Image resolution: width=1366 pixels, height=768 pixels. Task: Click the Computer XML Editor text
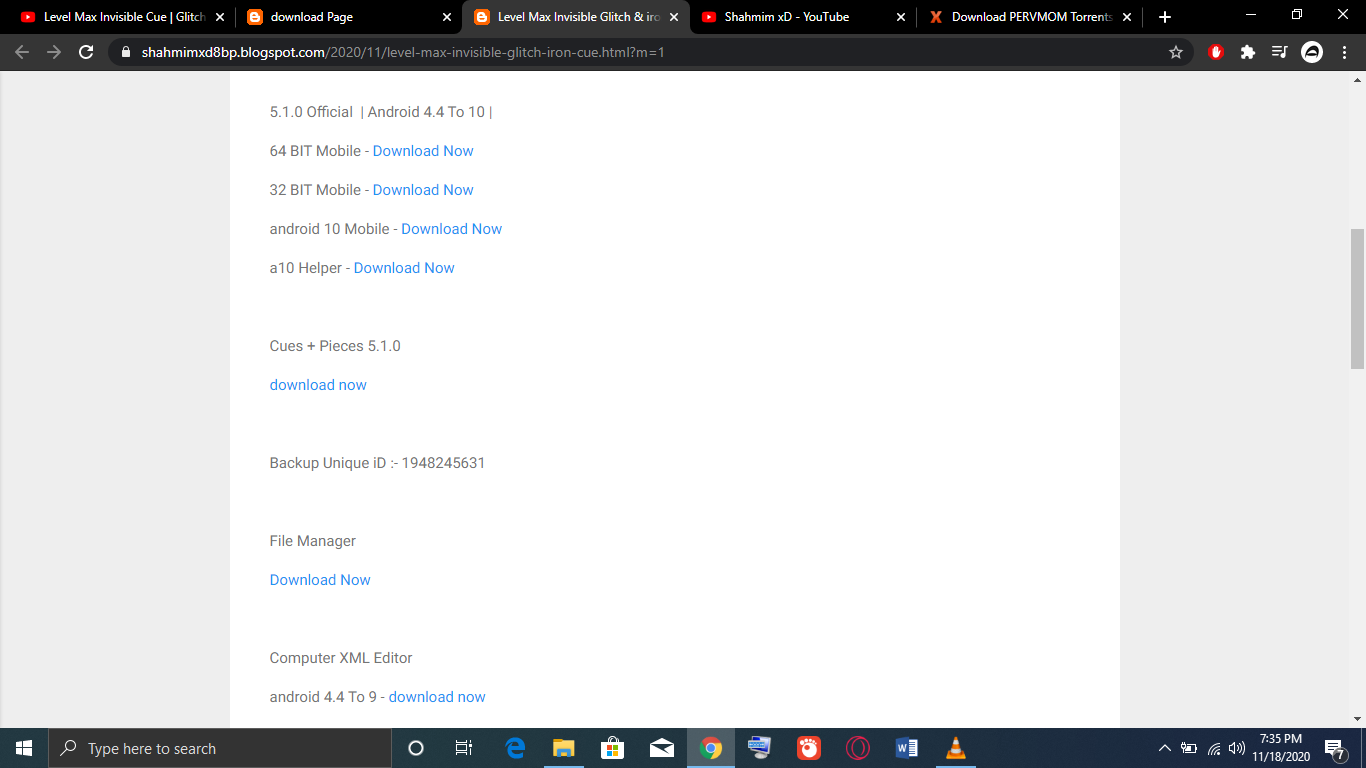coord(341,658)
